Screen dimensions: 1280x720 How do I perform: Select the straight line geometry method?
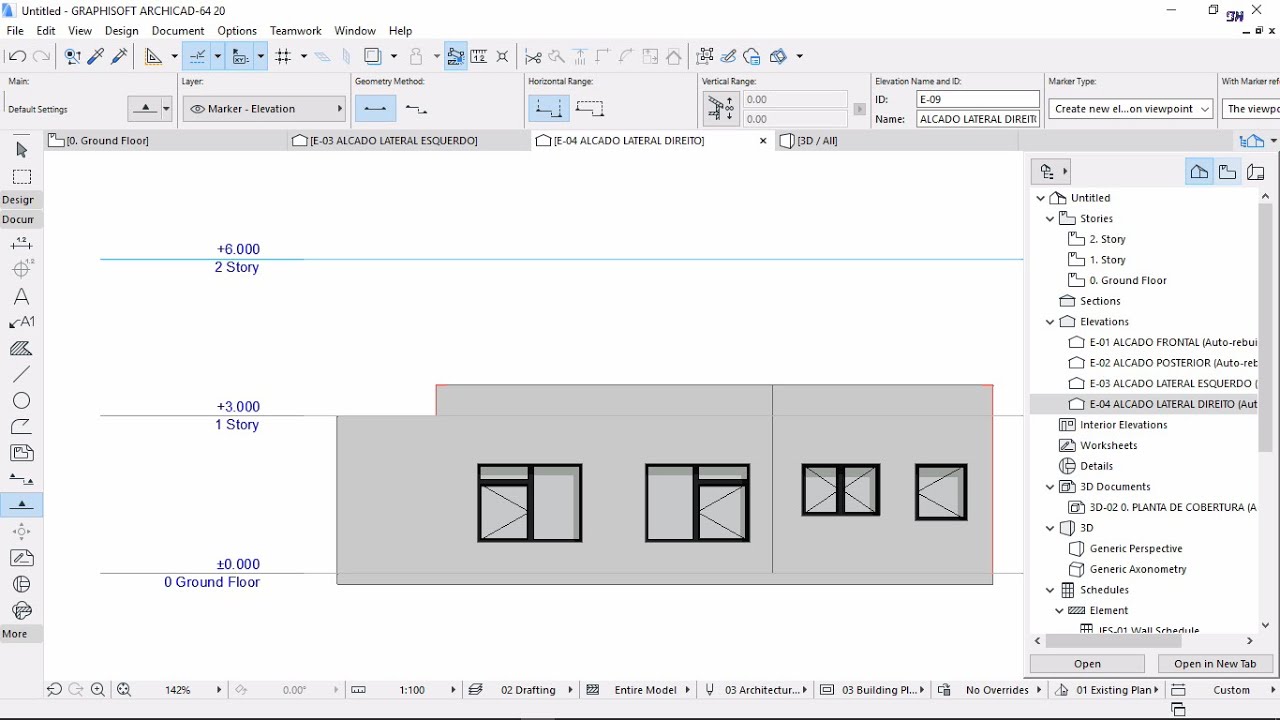coord(376,108)
